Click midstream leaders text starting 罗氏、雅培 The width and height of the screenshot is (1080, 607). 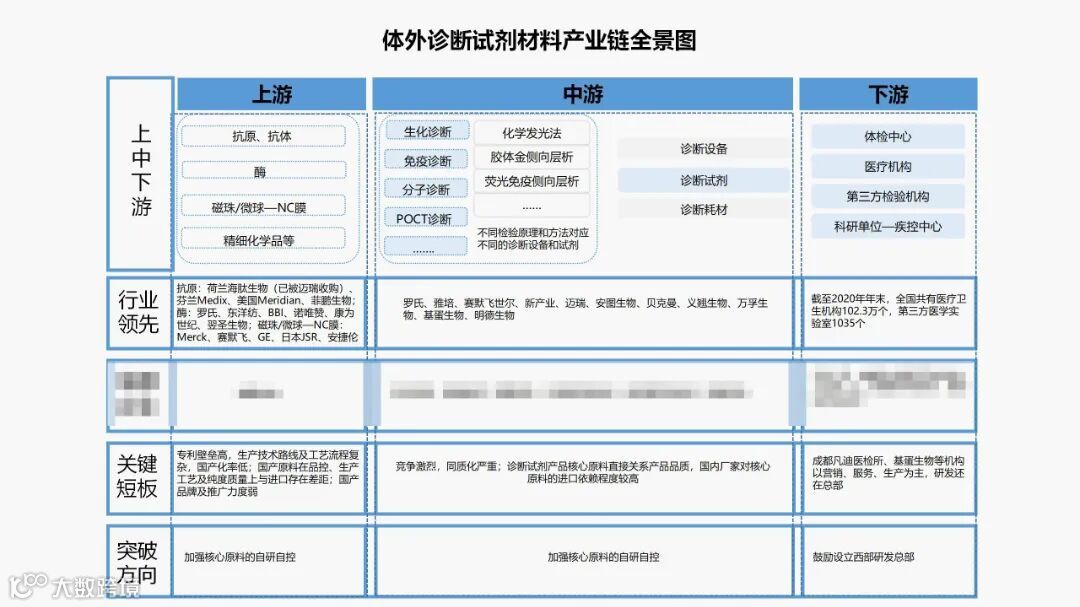[x=585, y=309]
